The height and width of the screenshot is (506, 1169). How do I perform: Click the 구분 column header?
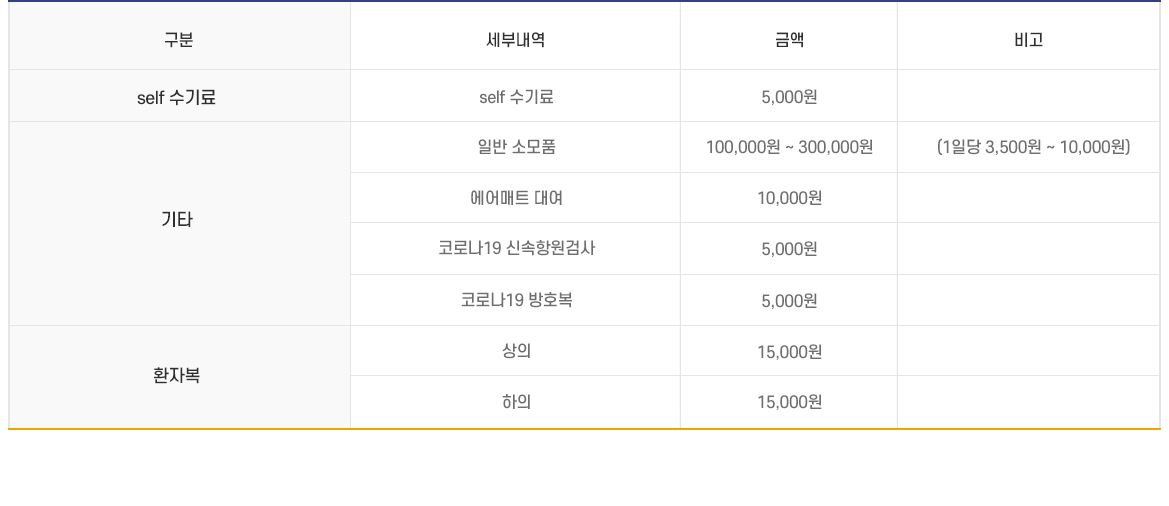pos(178,40)
